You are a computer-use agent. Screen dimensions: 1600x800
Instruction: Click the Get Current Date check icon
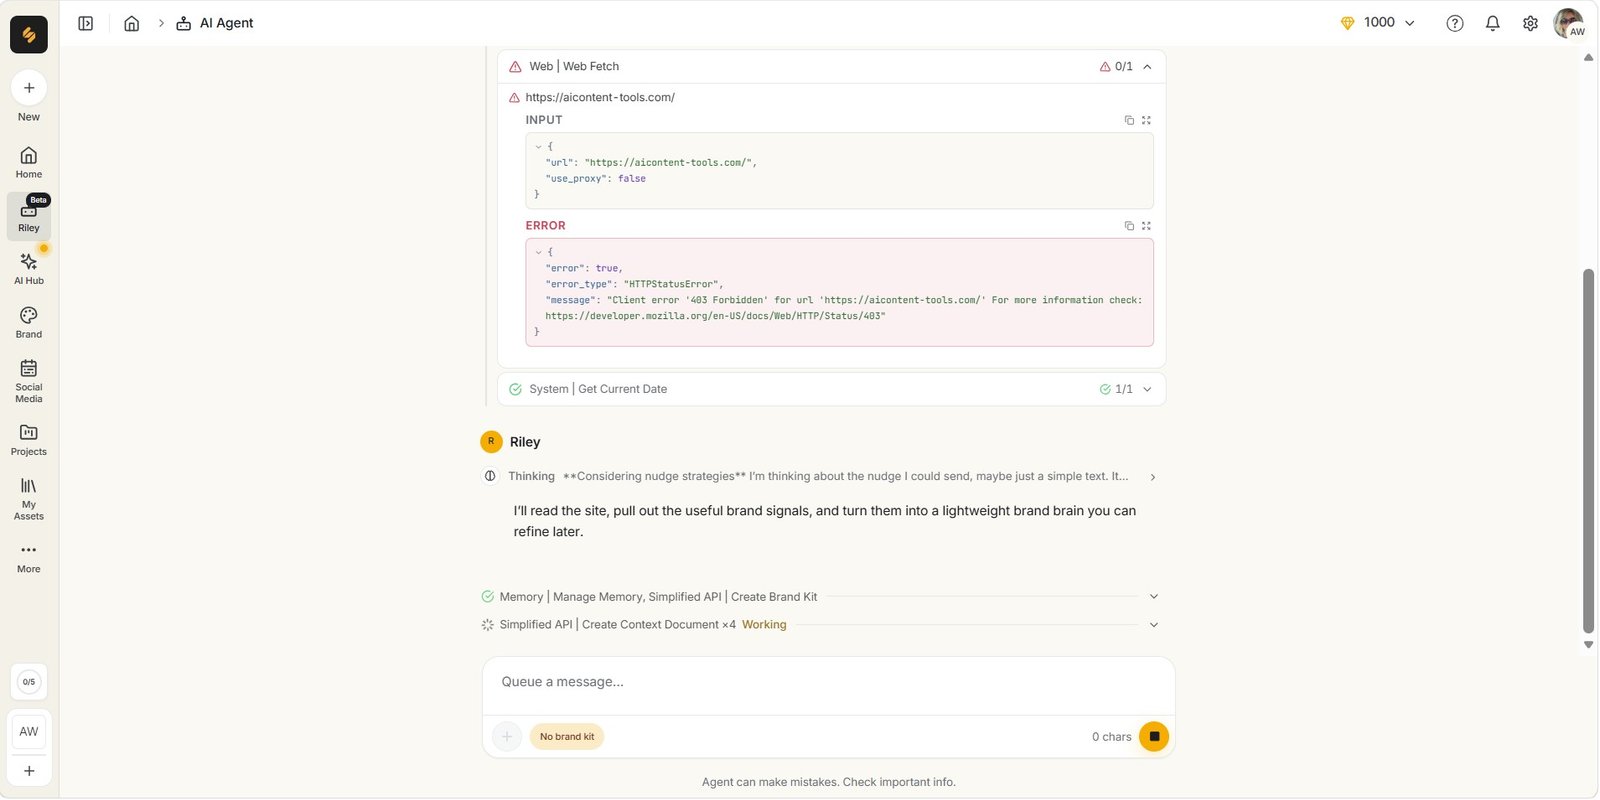tap(515, 389)
